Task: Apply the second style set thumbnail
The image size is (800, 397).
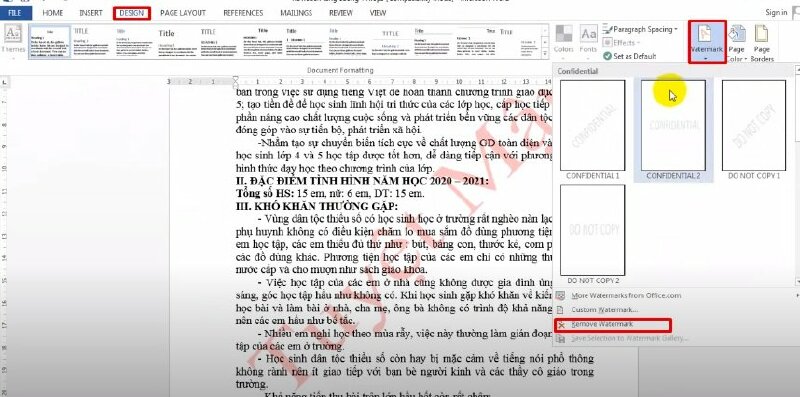Action: 92,42
